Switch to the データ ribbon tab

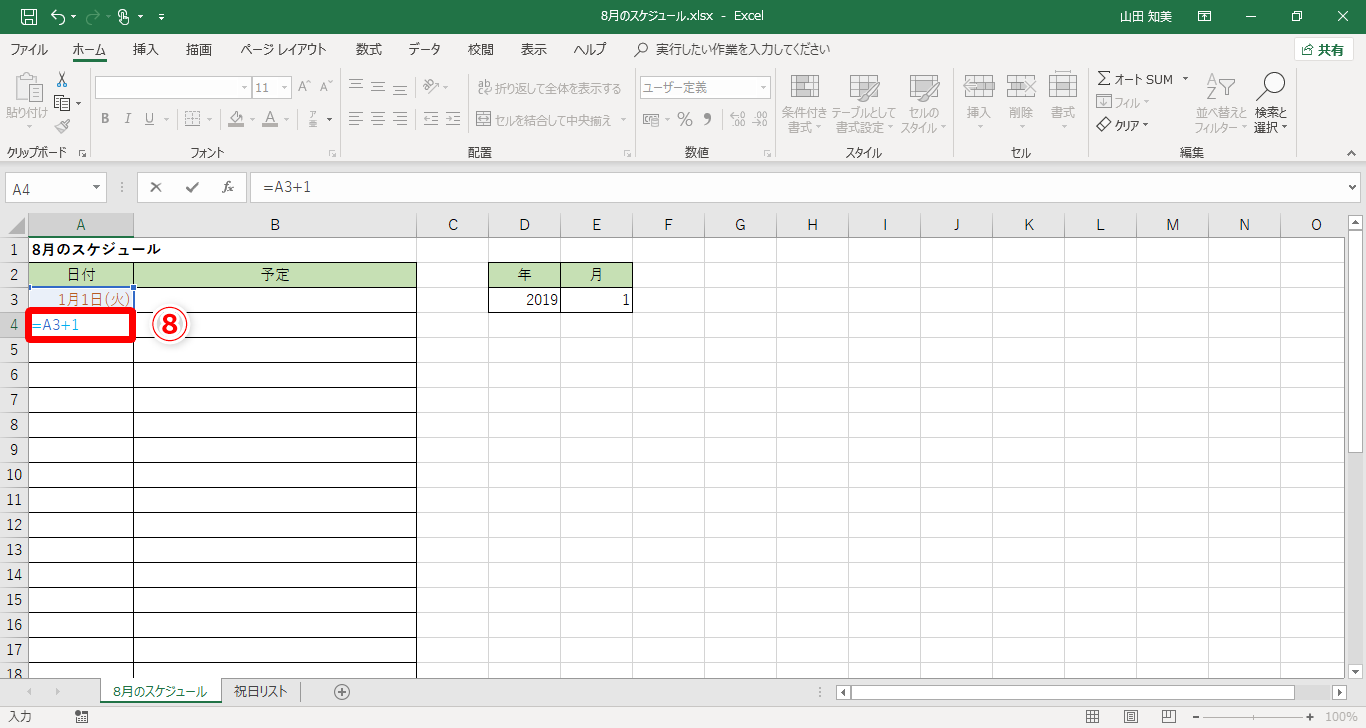coord(424,49)
